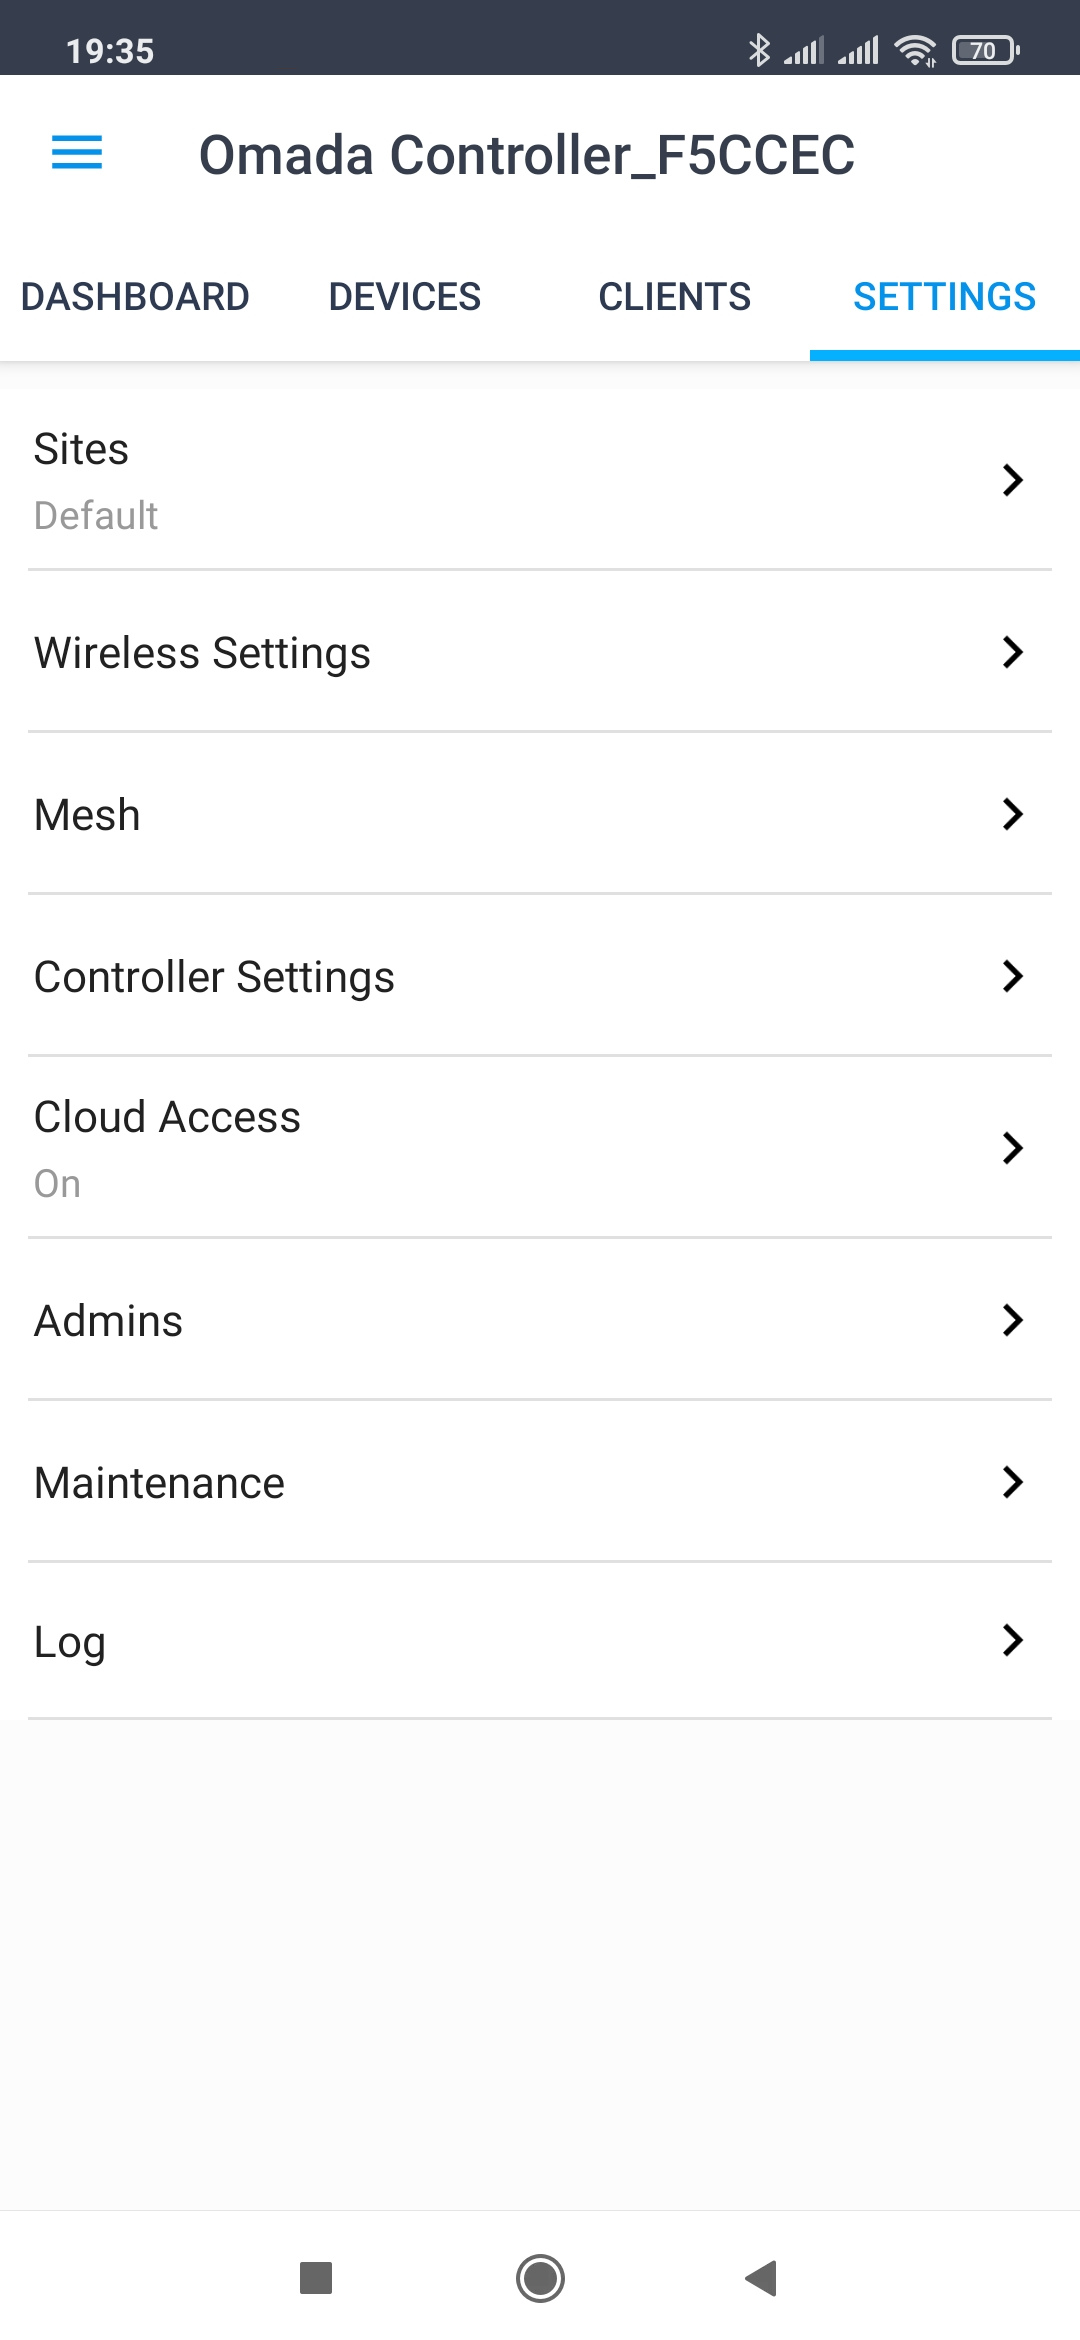Tap the Bluetooth status icon
The width and height of the screenshot is (1080, 2340).
click(760, 50)
